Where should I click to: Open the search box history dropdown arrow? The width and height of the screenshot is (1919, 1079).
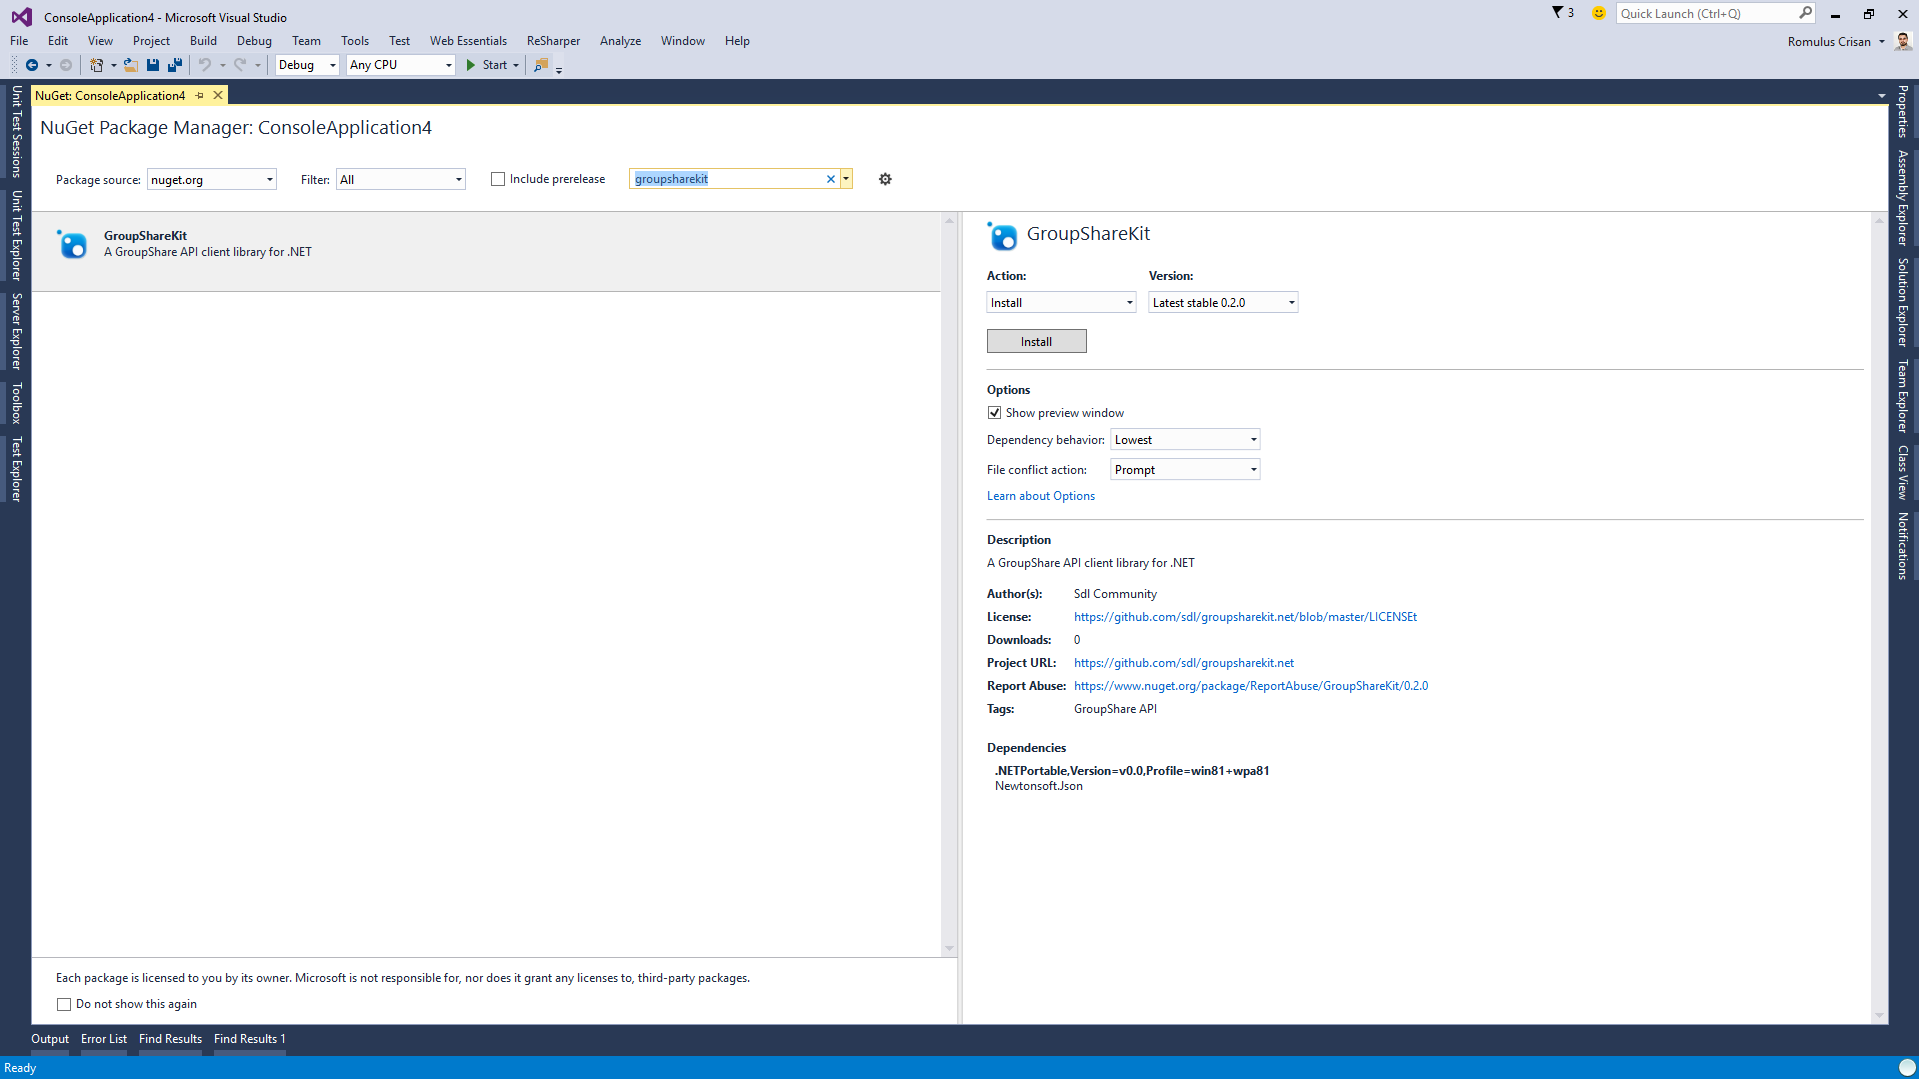pos(846,179)
